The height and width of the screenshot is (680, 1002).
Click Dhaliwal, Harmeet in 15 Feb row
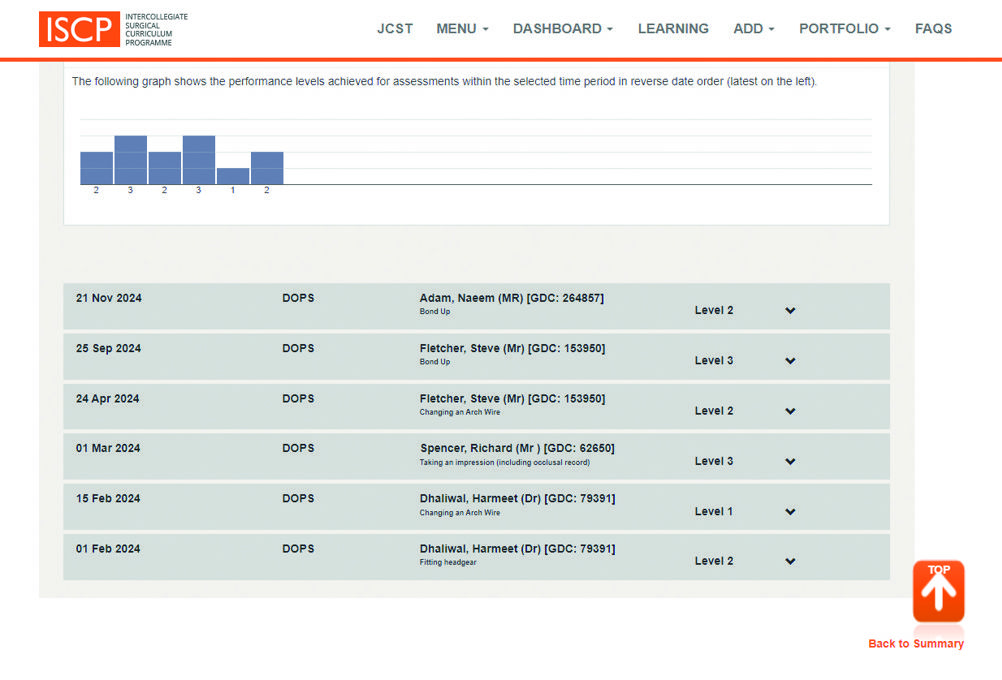517,498
